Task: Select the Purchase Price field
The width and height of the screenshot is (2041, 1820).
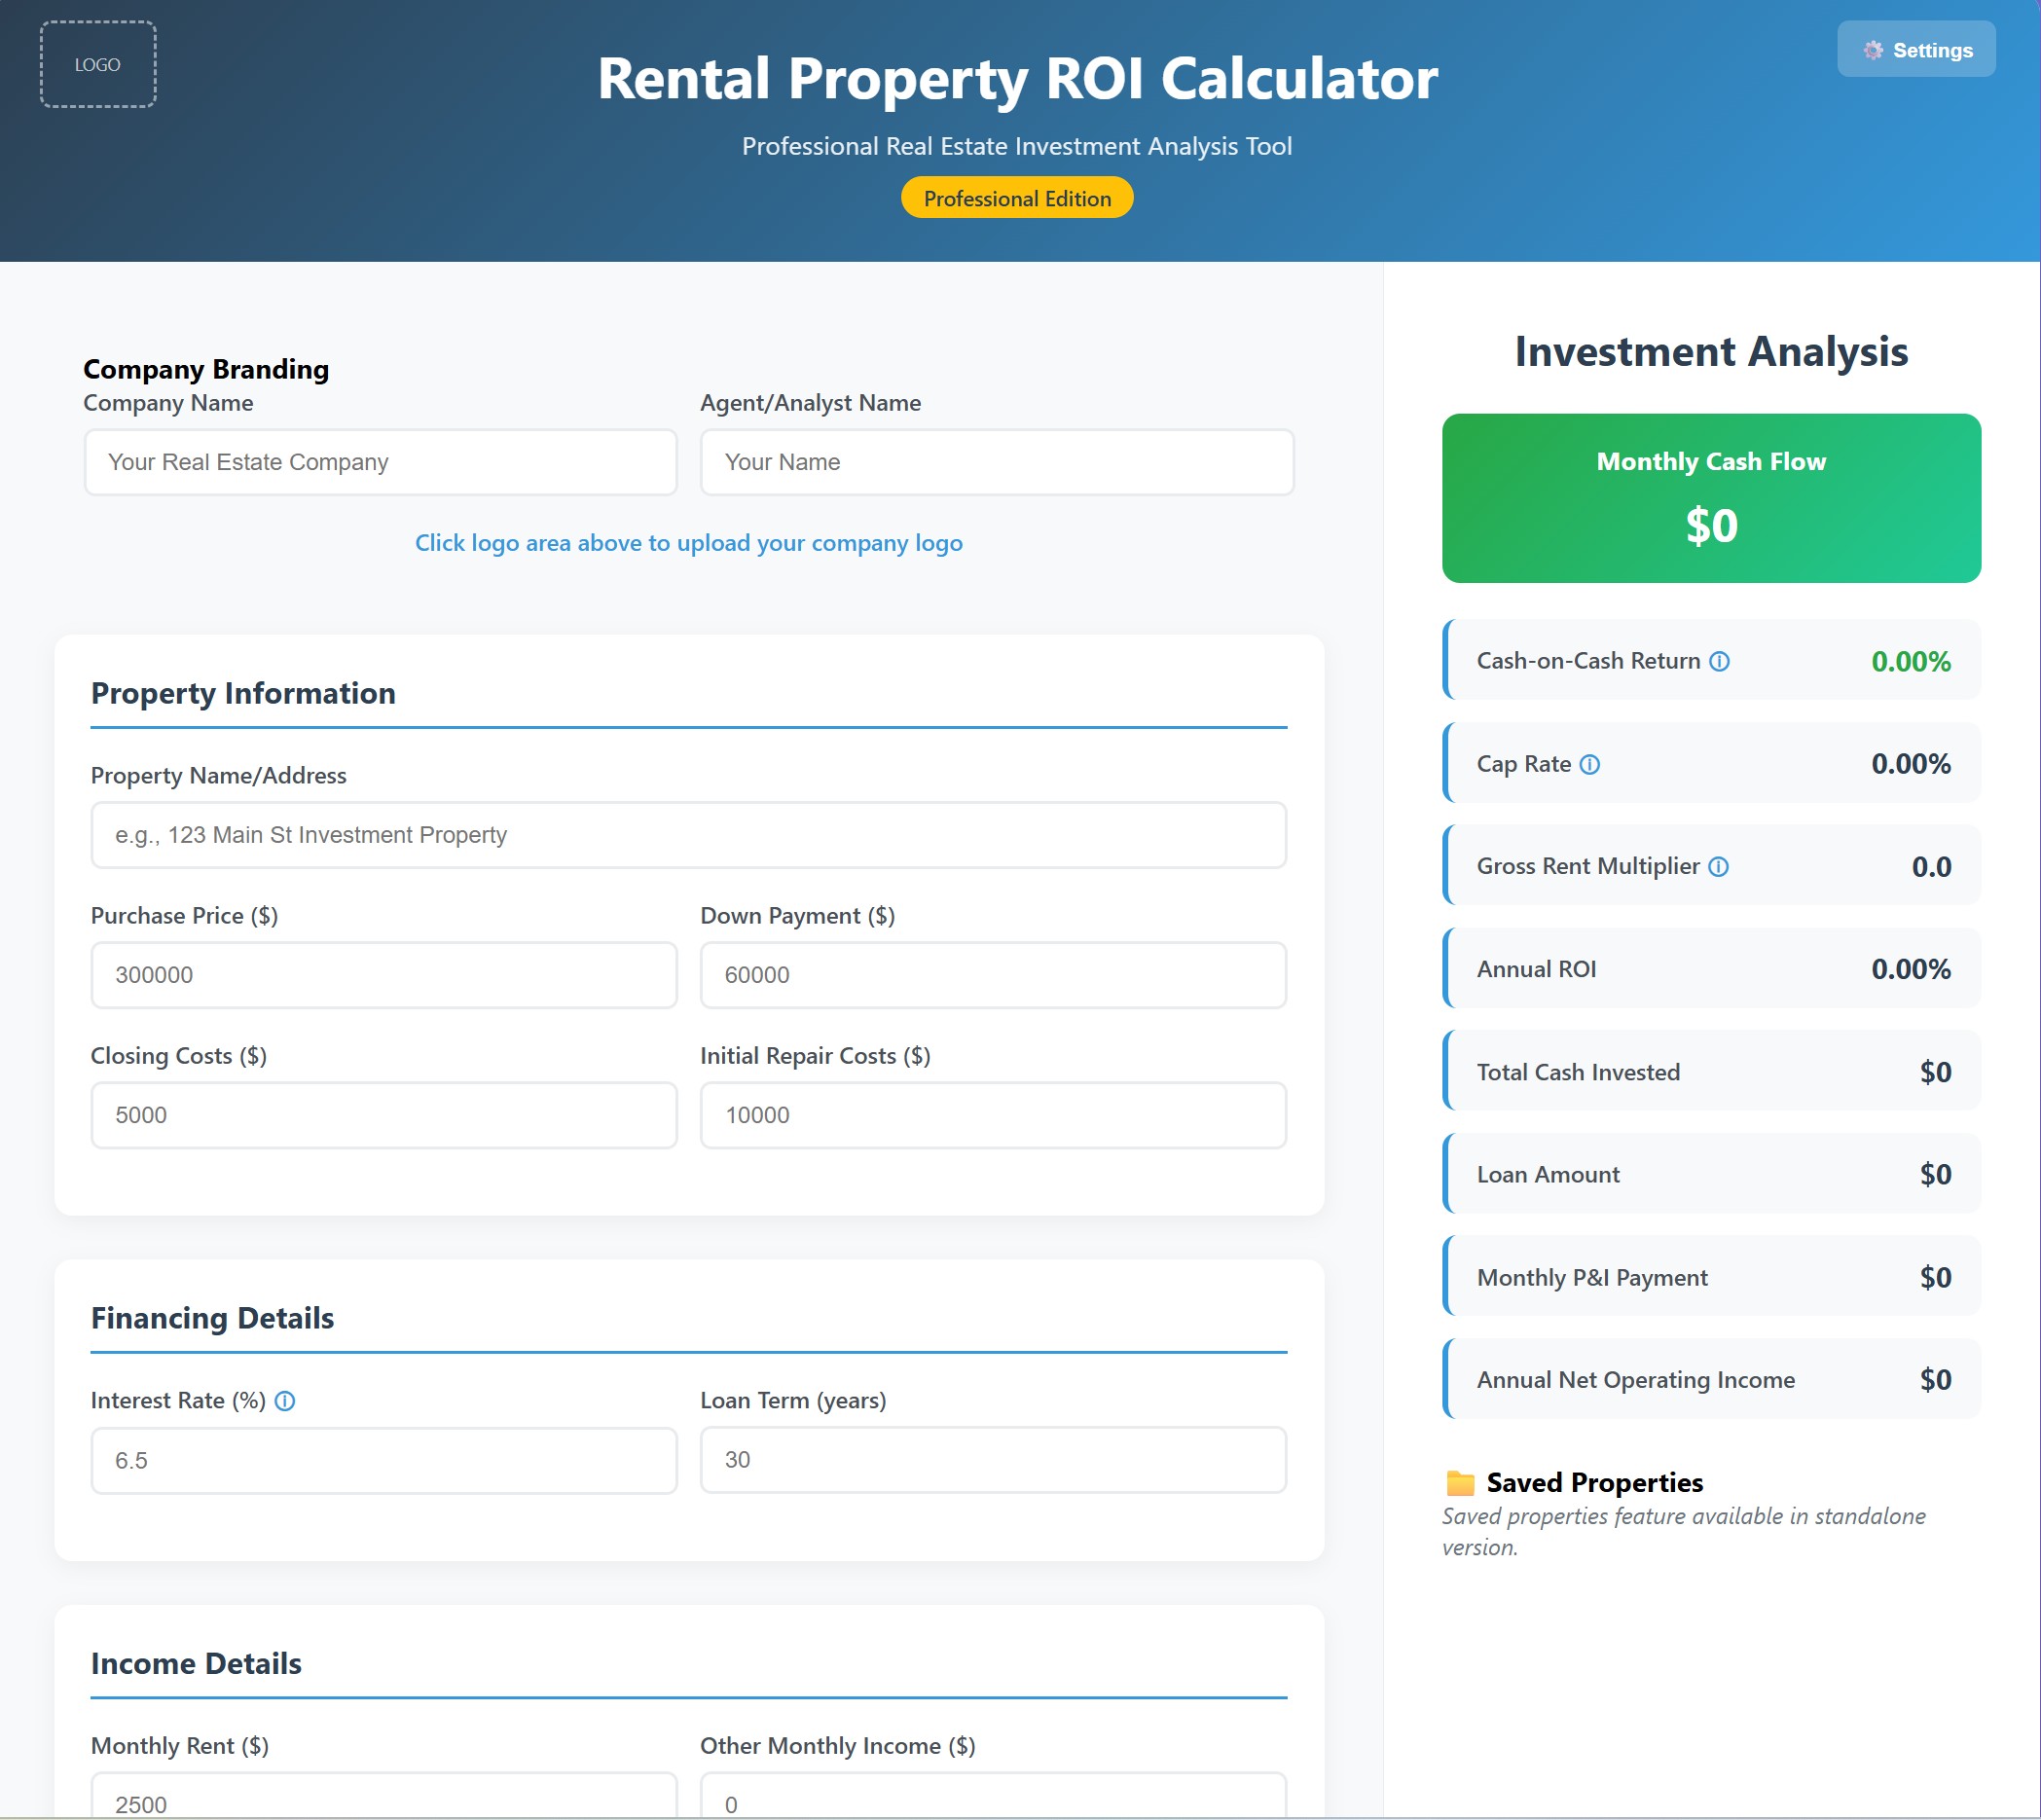Action: pyautogui.click(x=383, y=975)
